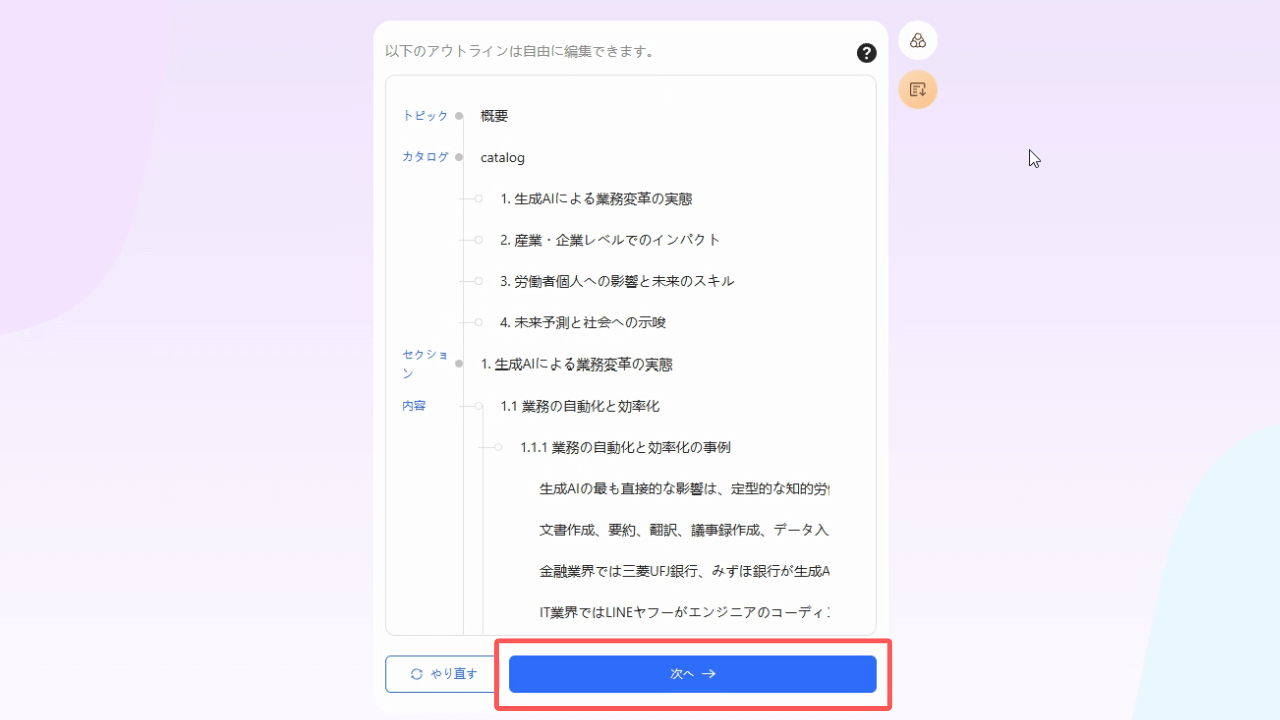Click the node circle beside 1.1 業務の自動化と効率化
This screenshot has width=1280, height=720.
[479, 406]
